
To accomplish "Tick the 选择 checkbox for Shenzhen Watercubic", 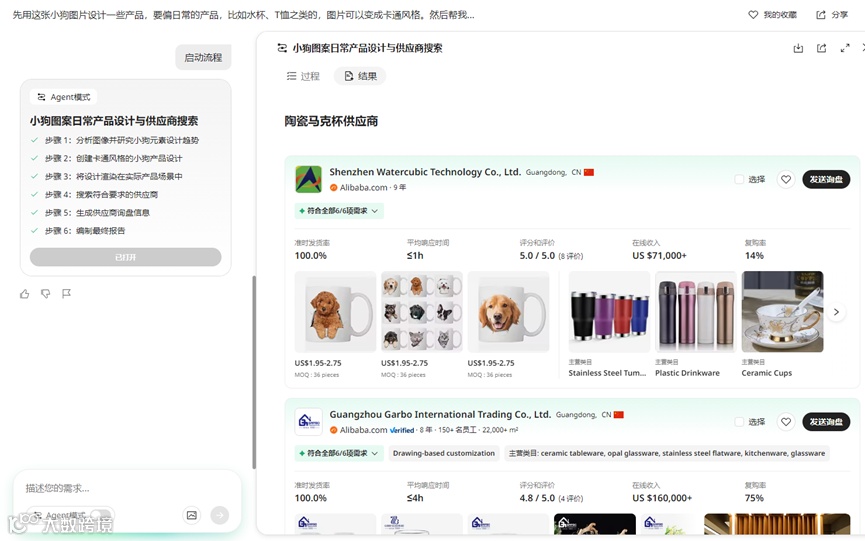I will (x=739, y=179).
